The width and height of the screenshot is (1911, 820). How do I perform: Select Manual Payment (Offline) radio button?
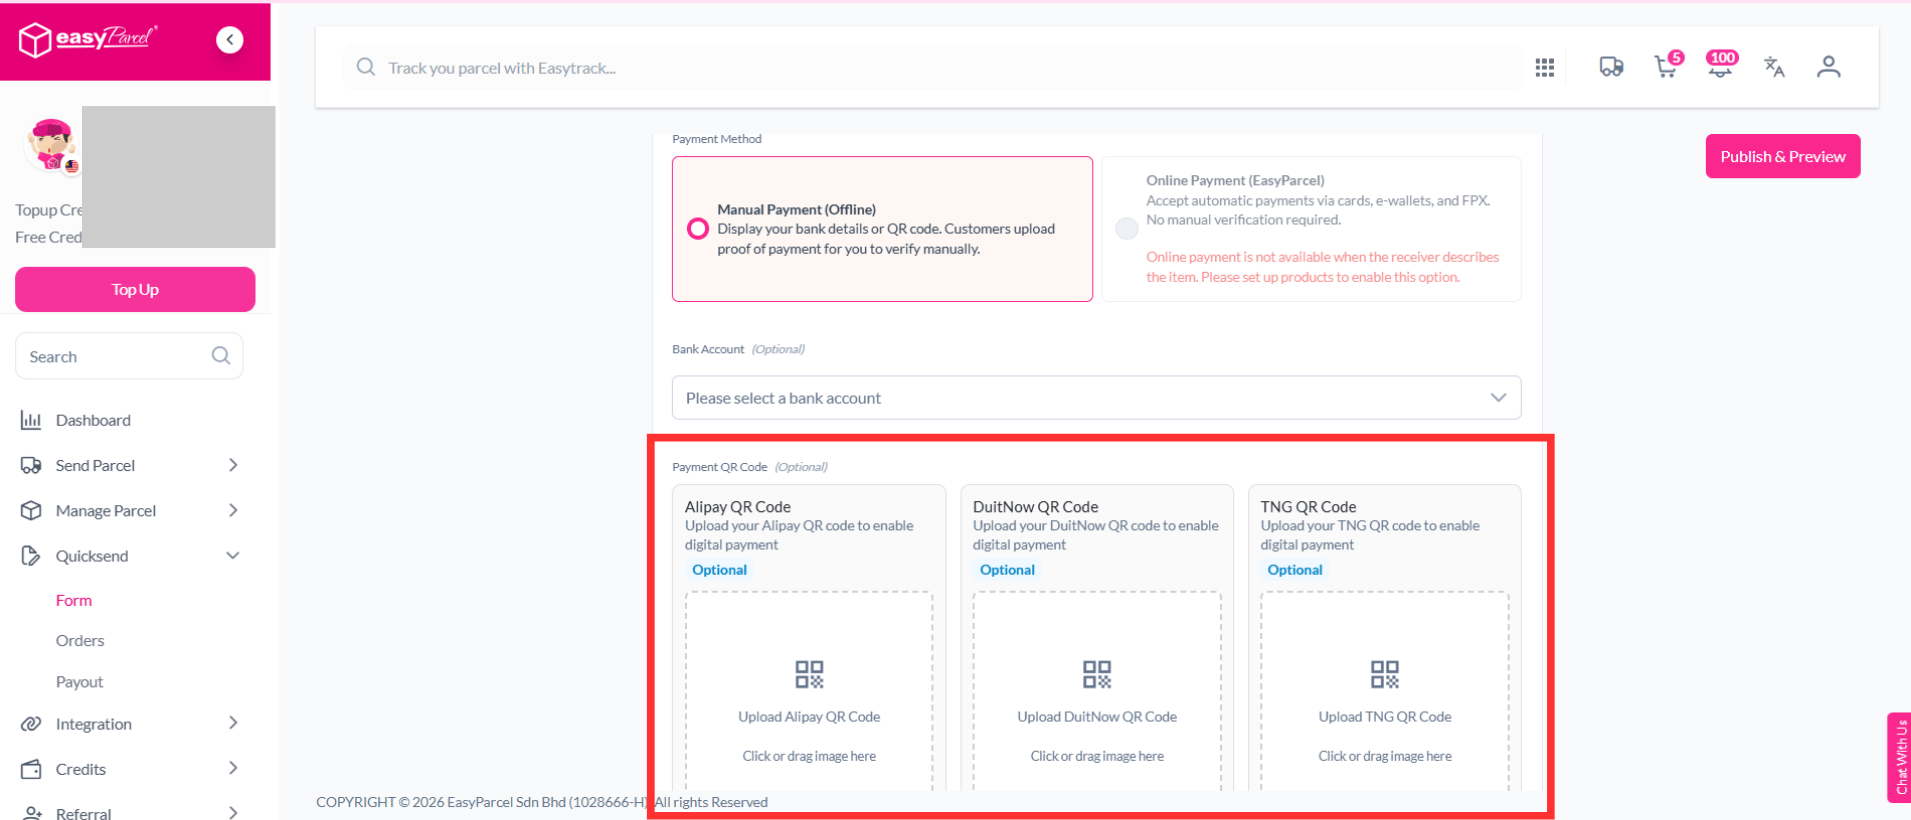[x=698, y=229]
